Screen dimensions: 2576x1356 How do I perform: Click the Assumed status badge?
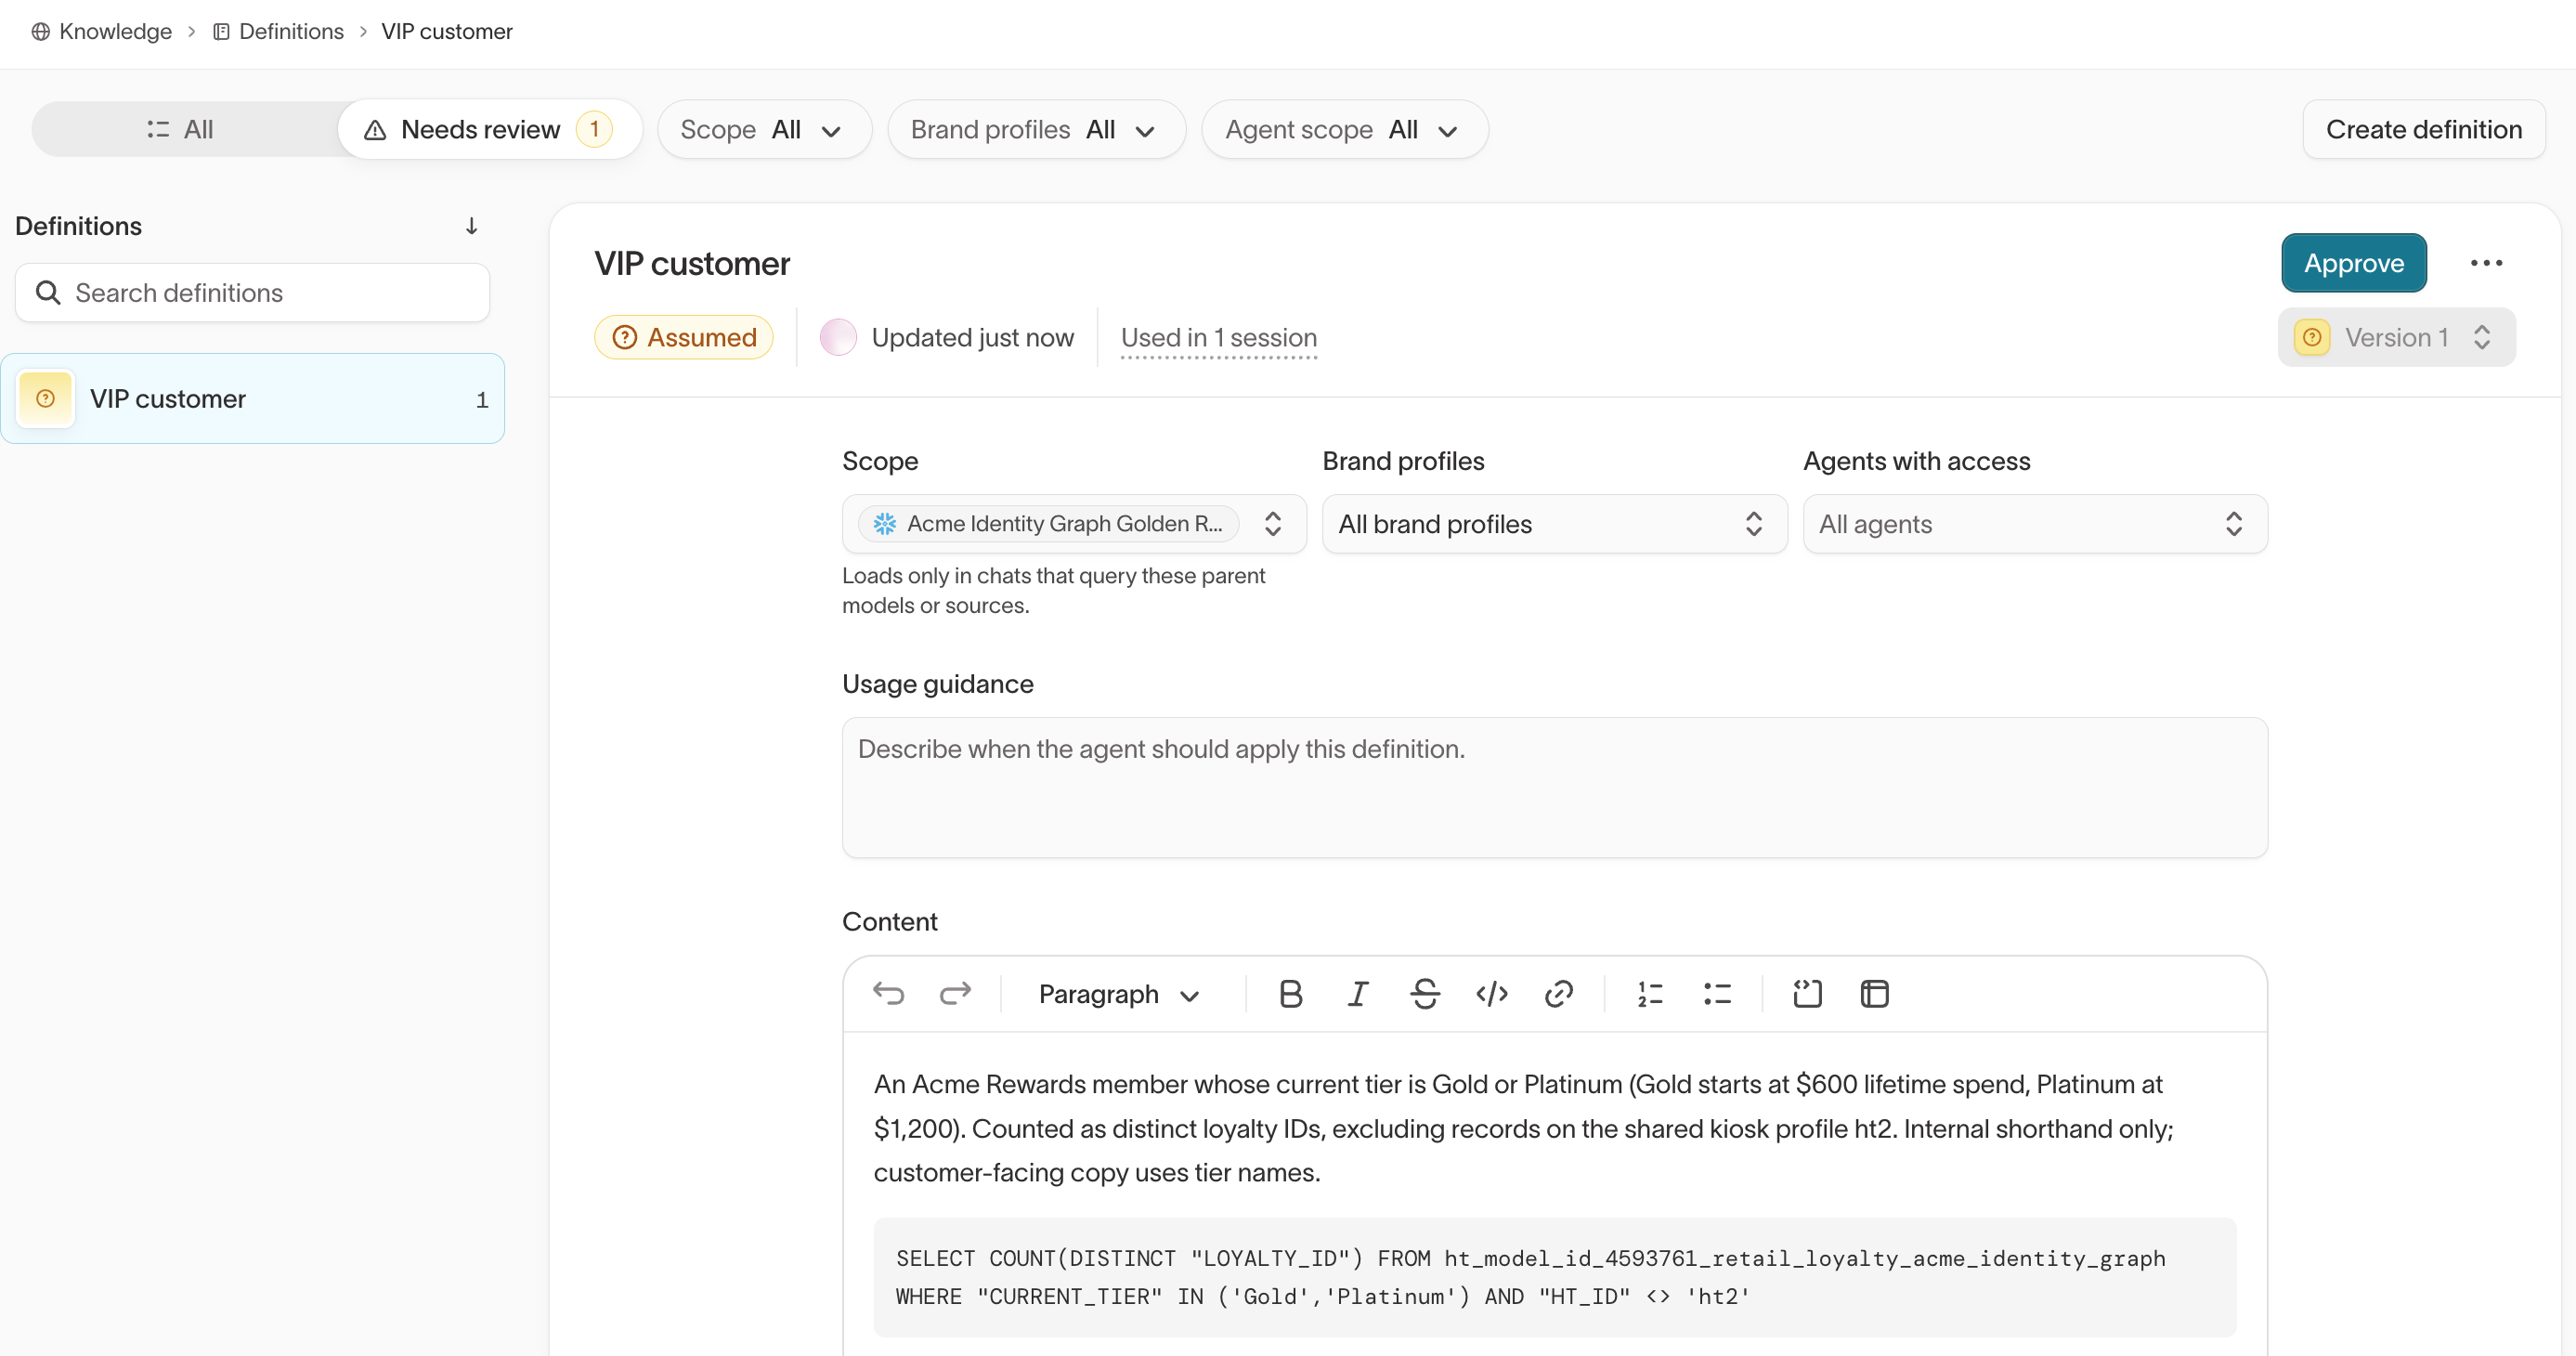click(x=684, y=337)
